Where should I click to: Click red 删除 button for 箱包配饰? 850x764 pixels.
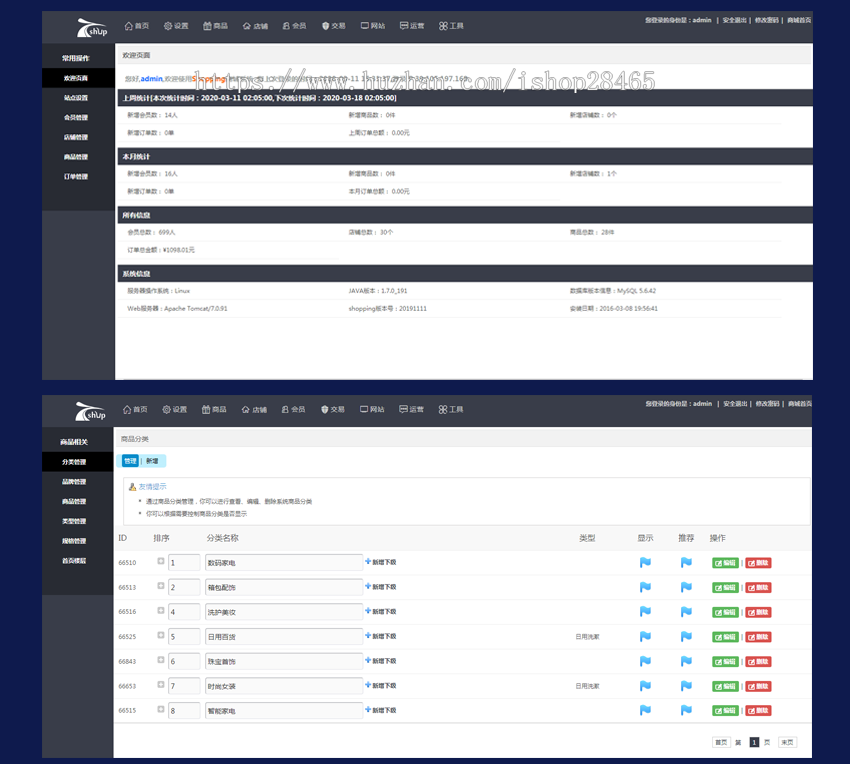coord(758,587)
